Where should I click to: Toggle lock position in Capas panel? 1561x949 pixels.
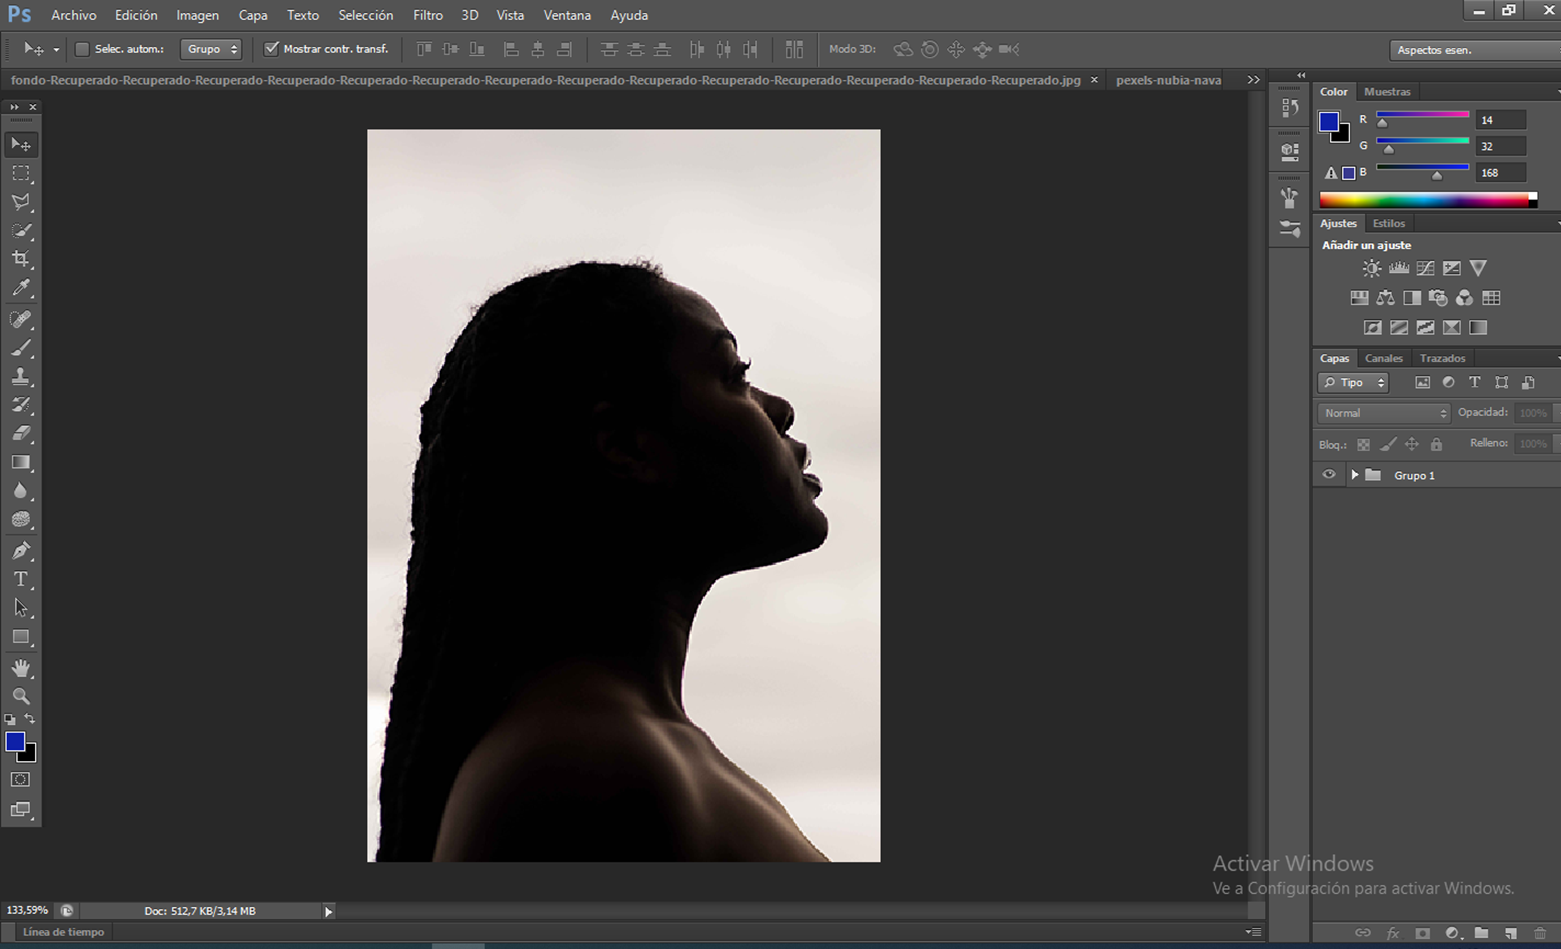tap(1412, 444)
